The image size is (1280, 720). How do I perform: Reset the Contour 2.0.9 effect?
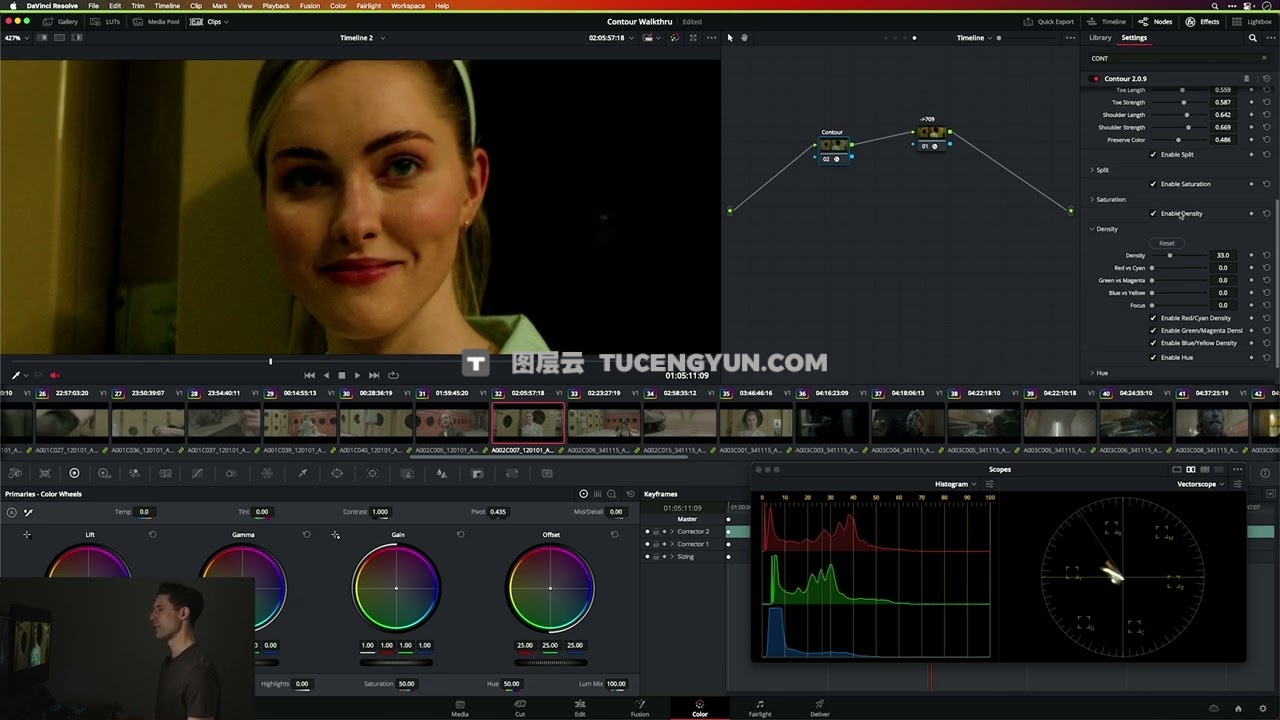[x=1265, y=78]
